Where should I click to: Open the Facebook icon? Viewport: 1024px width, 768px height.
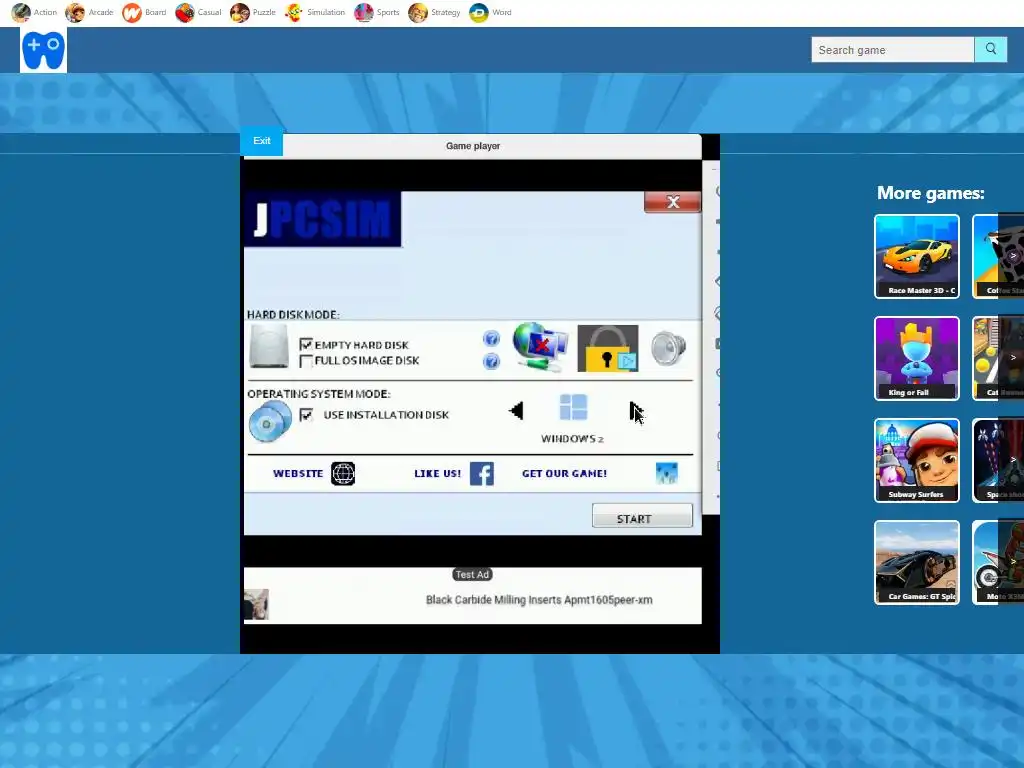pos(482,473)
